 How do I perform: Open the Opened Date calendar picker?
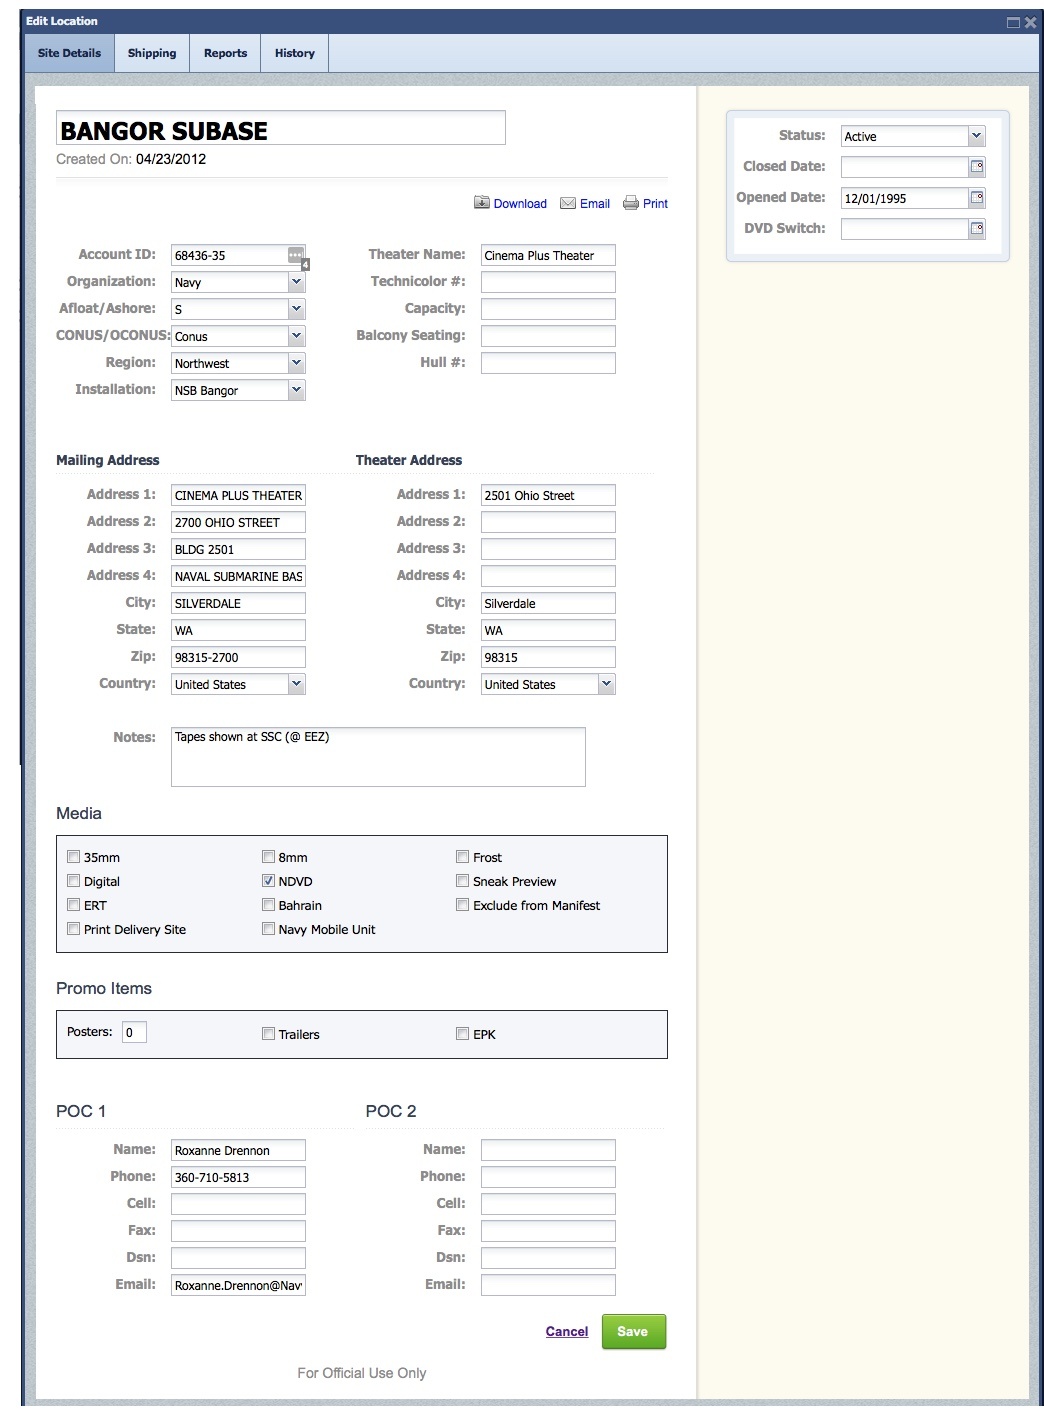coord(977,198)
